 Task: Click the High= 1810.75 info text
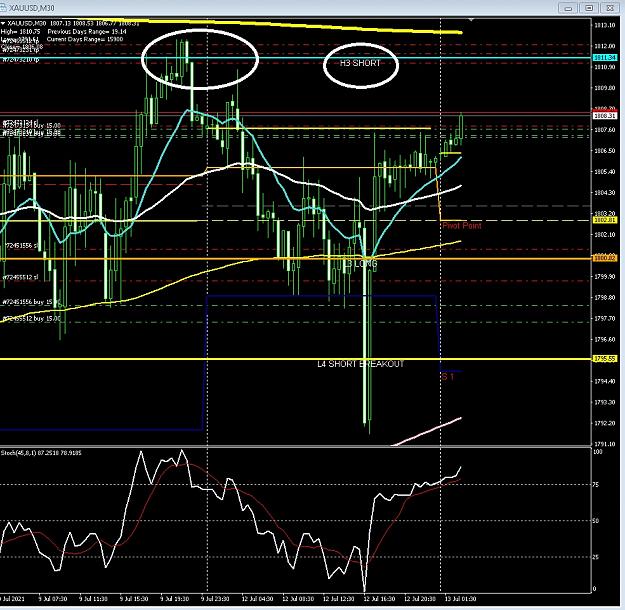pos(20,31)
